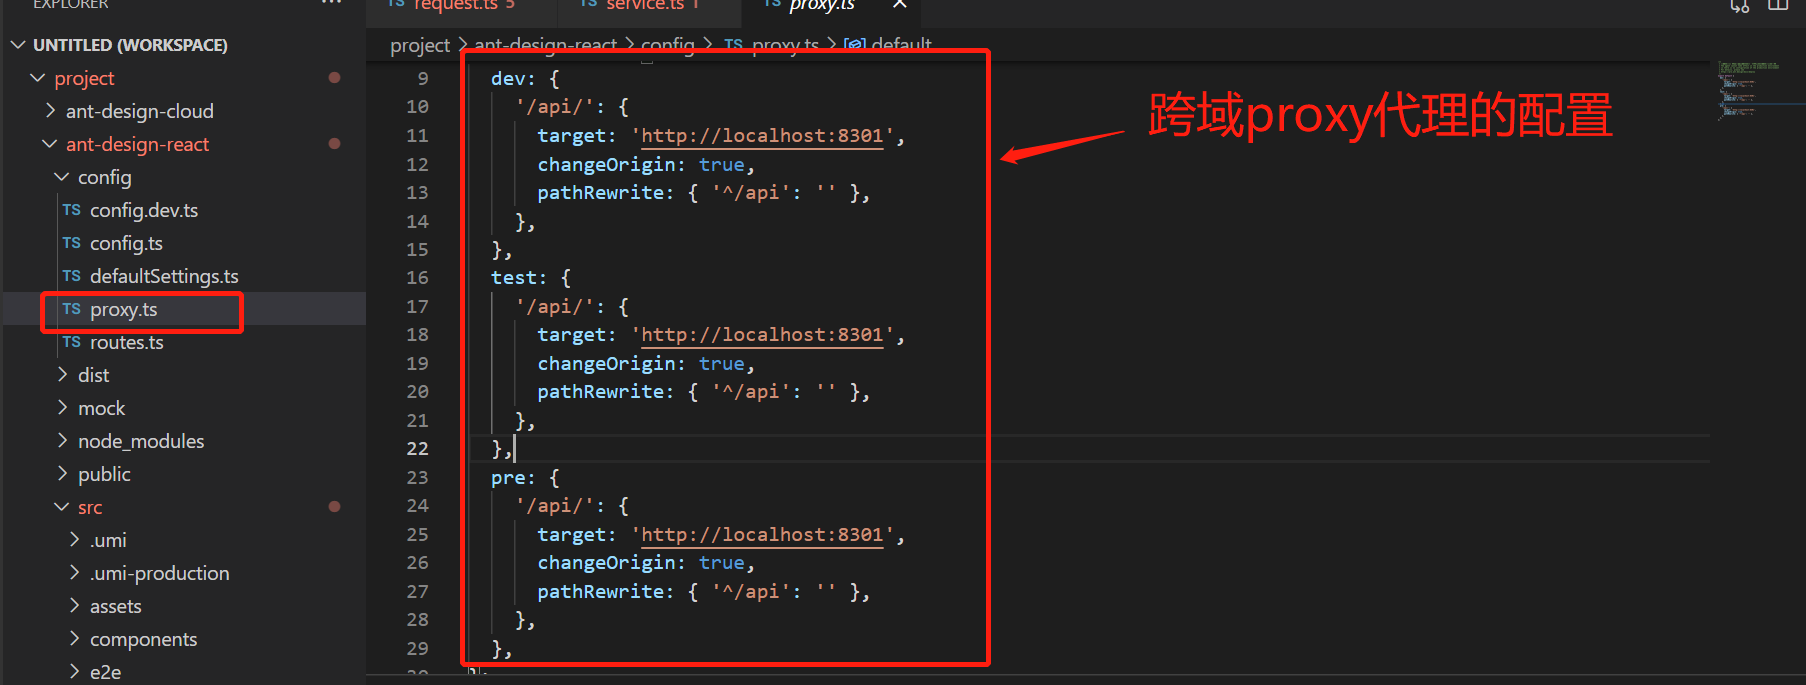Expand the e2e folder chevron

75,672
